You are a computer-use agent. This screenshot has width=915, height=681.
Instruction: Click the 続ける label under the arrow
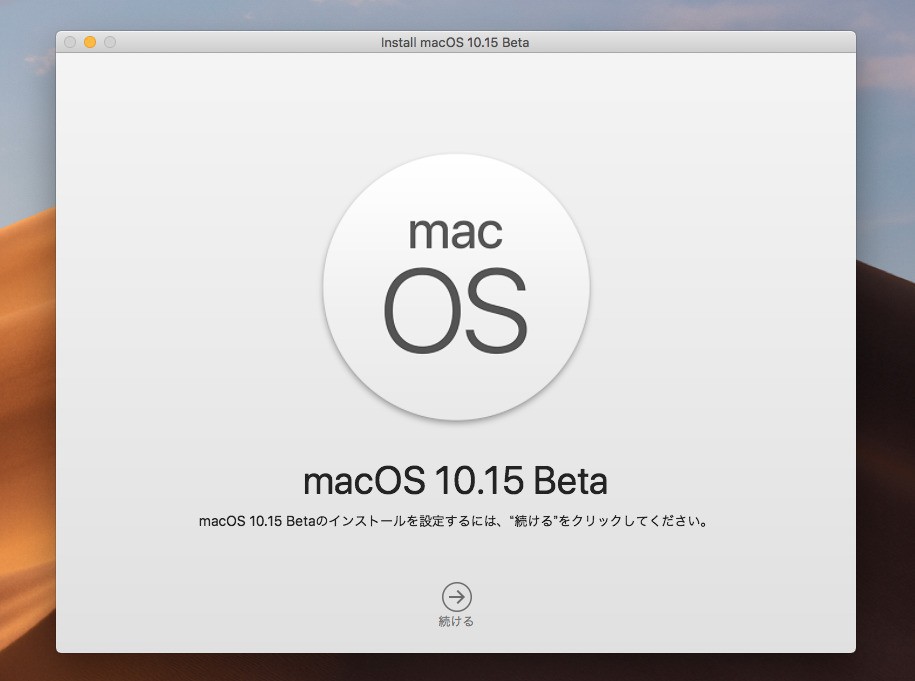[x=456, y=621]
